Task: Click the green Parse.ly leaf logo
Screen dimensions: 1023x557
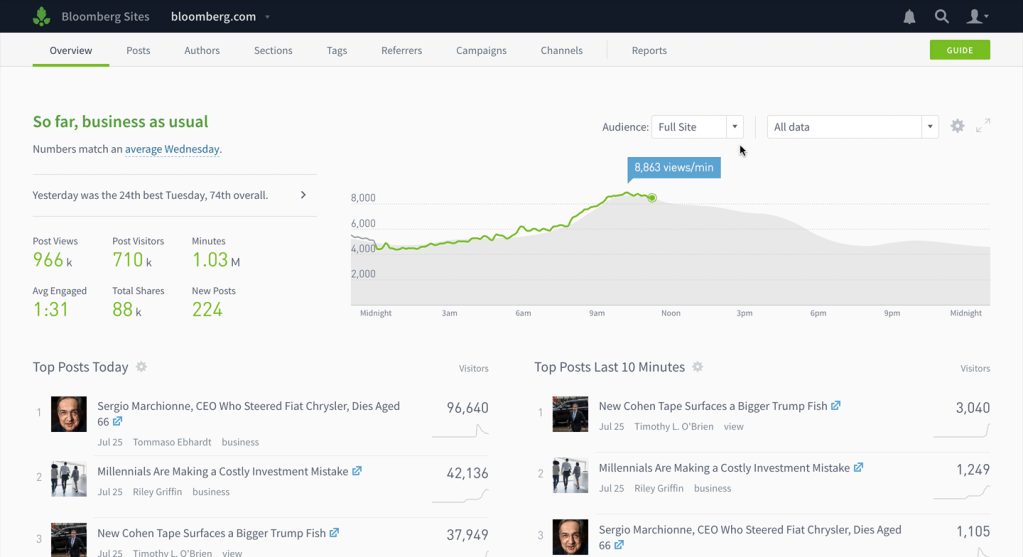Action: click(x=42, y=16)
